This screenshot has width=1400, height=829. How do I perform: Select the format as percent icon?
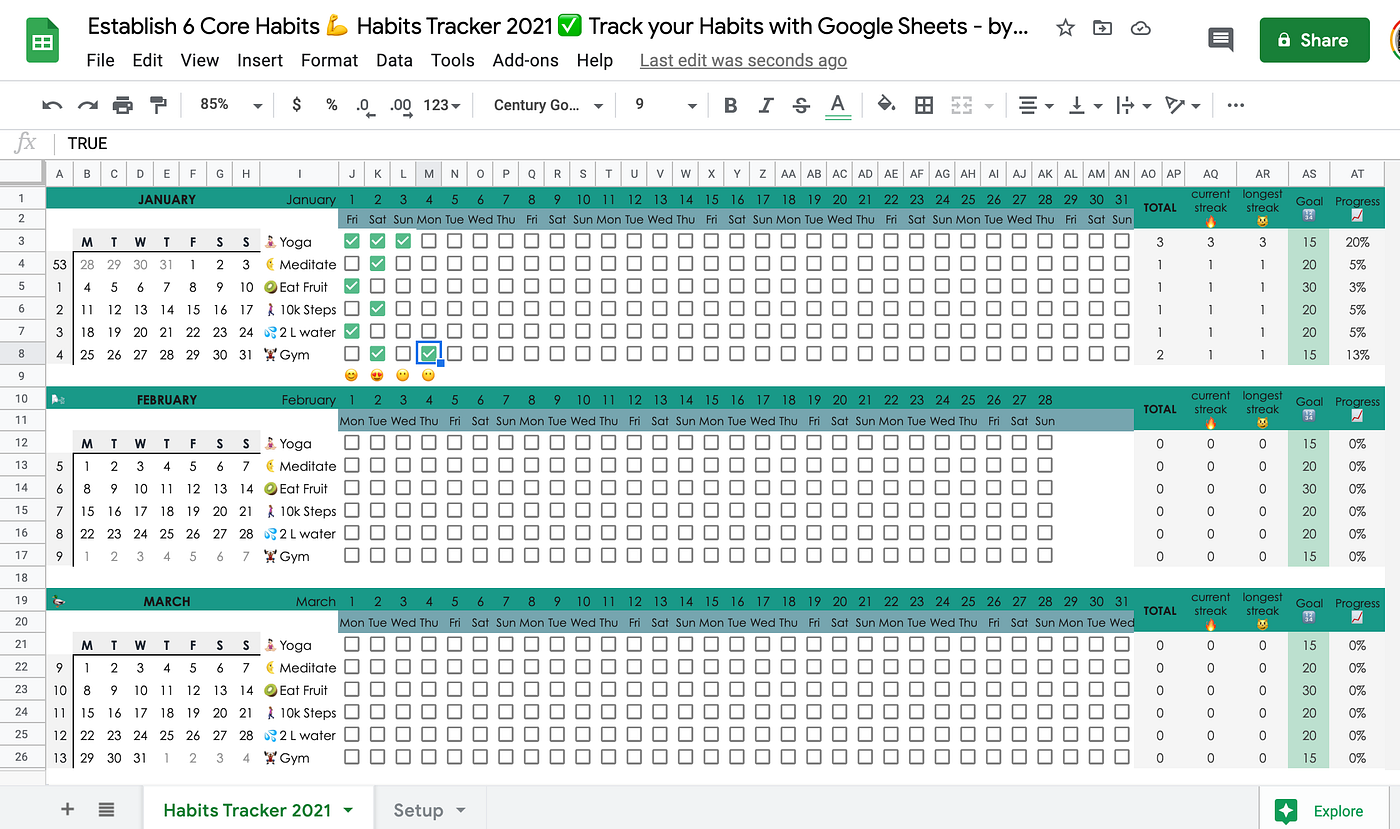point(331,104)
